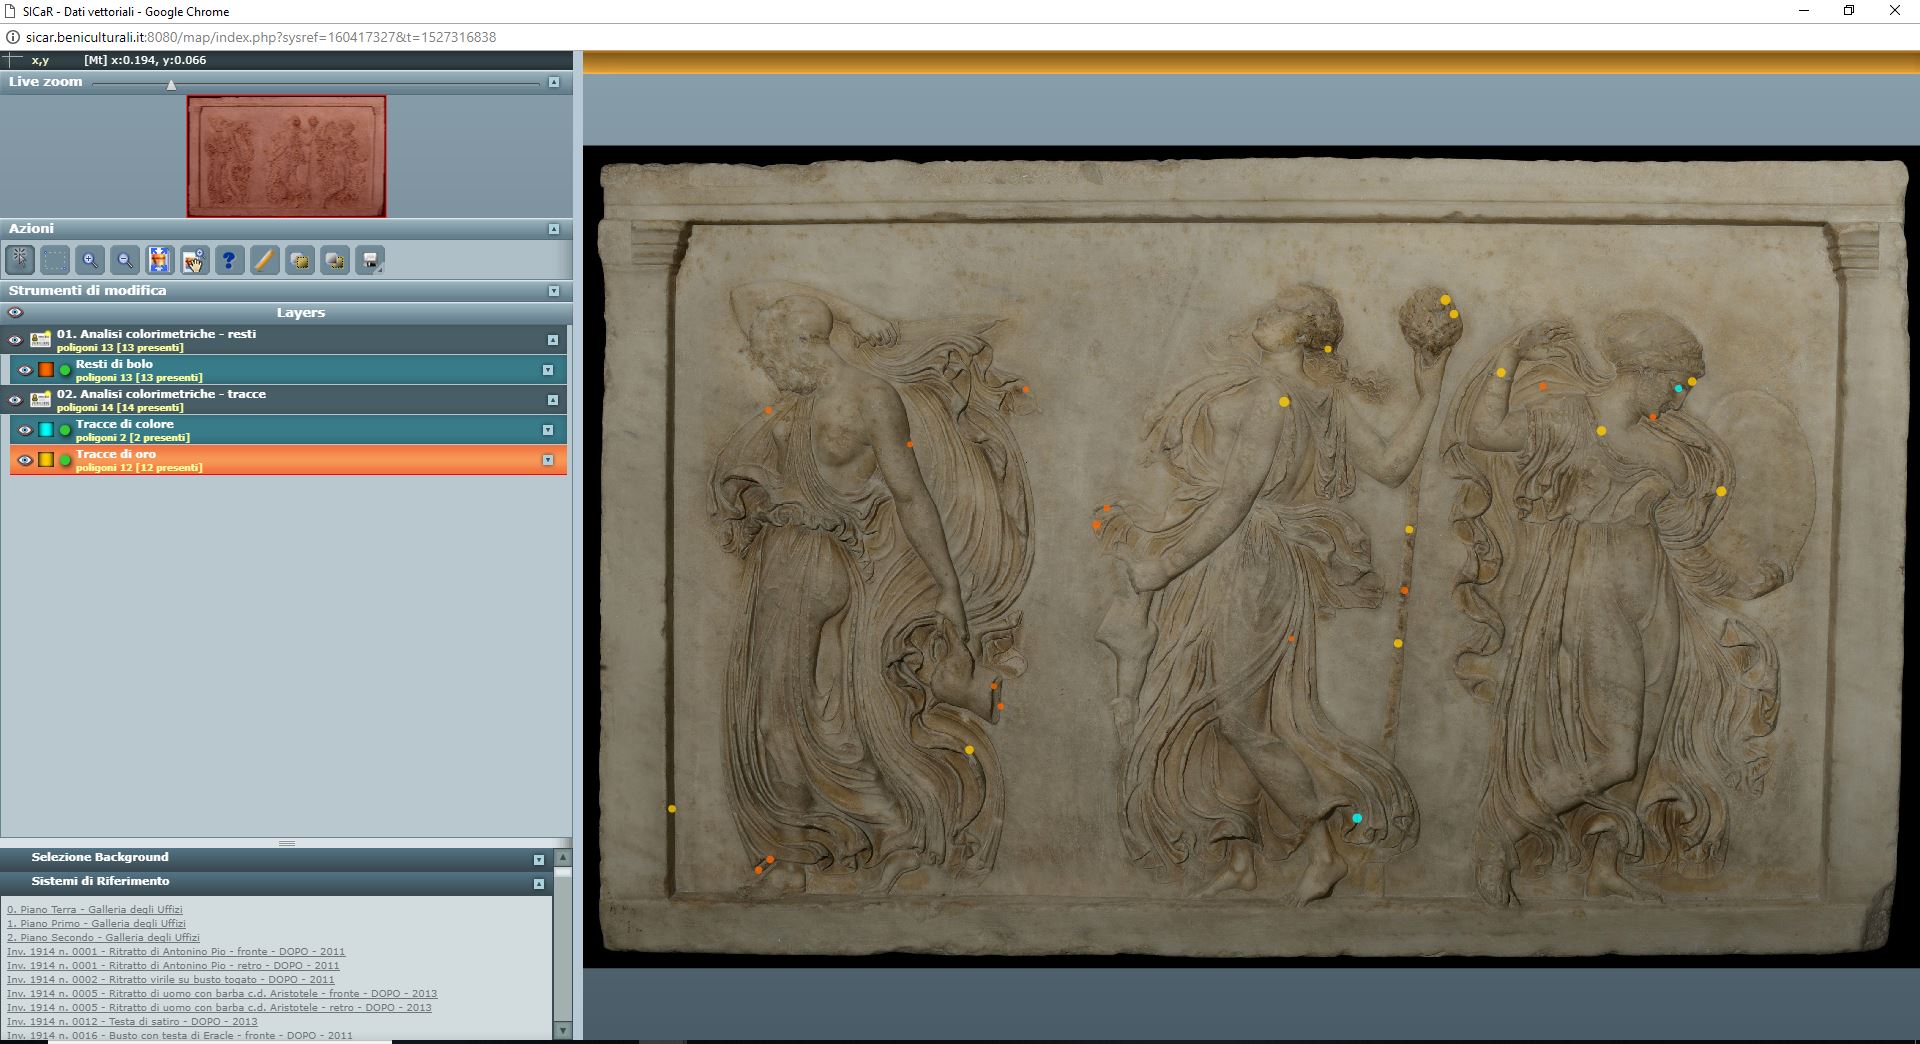Image resolution: width=1920 pixels, height=1044 pixels.
Task: Expand options for Tracce di oro layer
Action: [x=547, y=460]
